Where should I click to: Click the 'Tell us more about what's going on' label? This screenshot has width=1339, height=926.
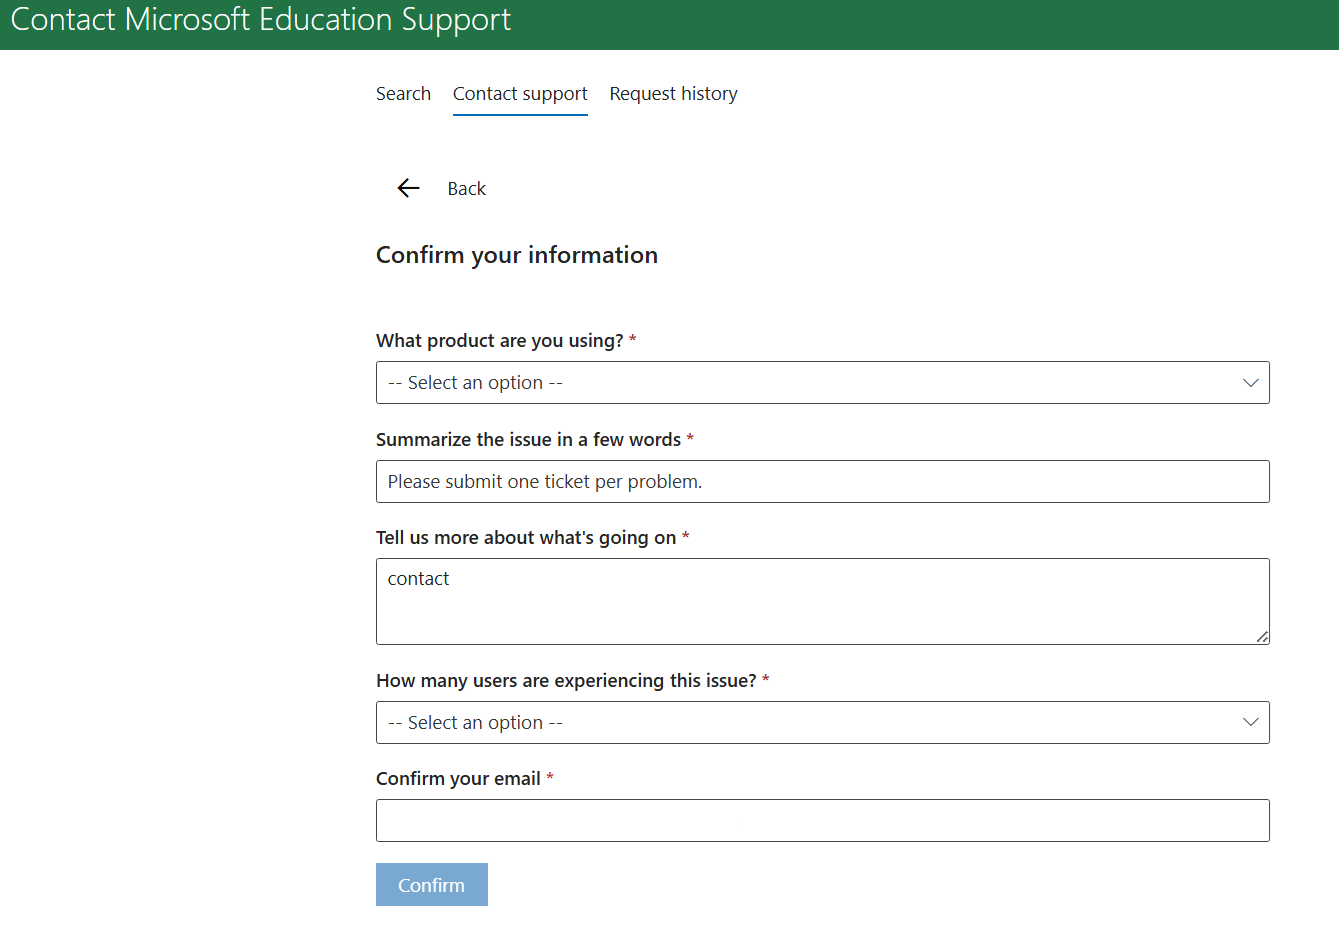coord(526,537)
